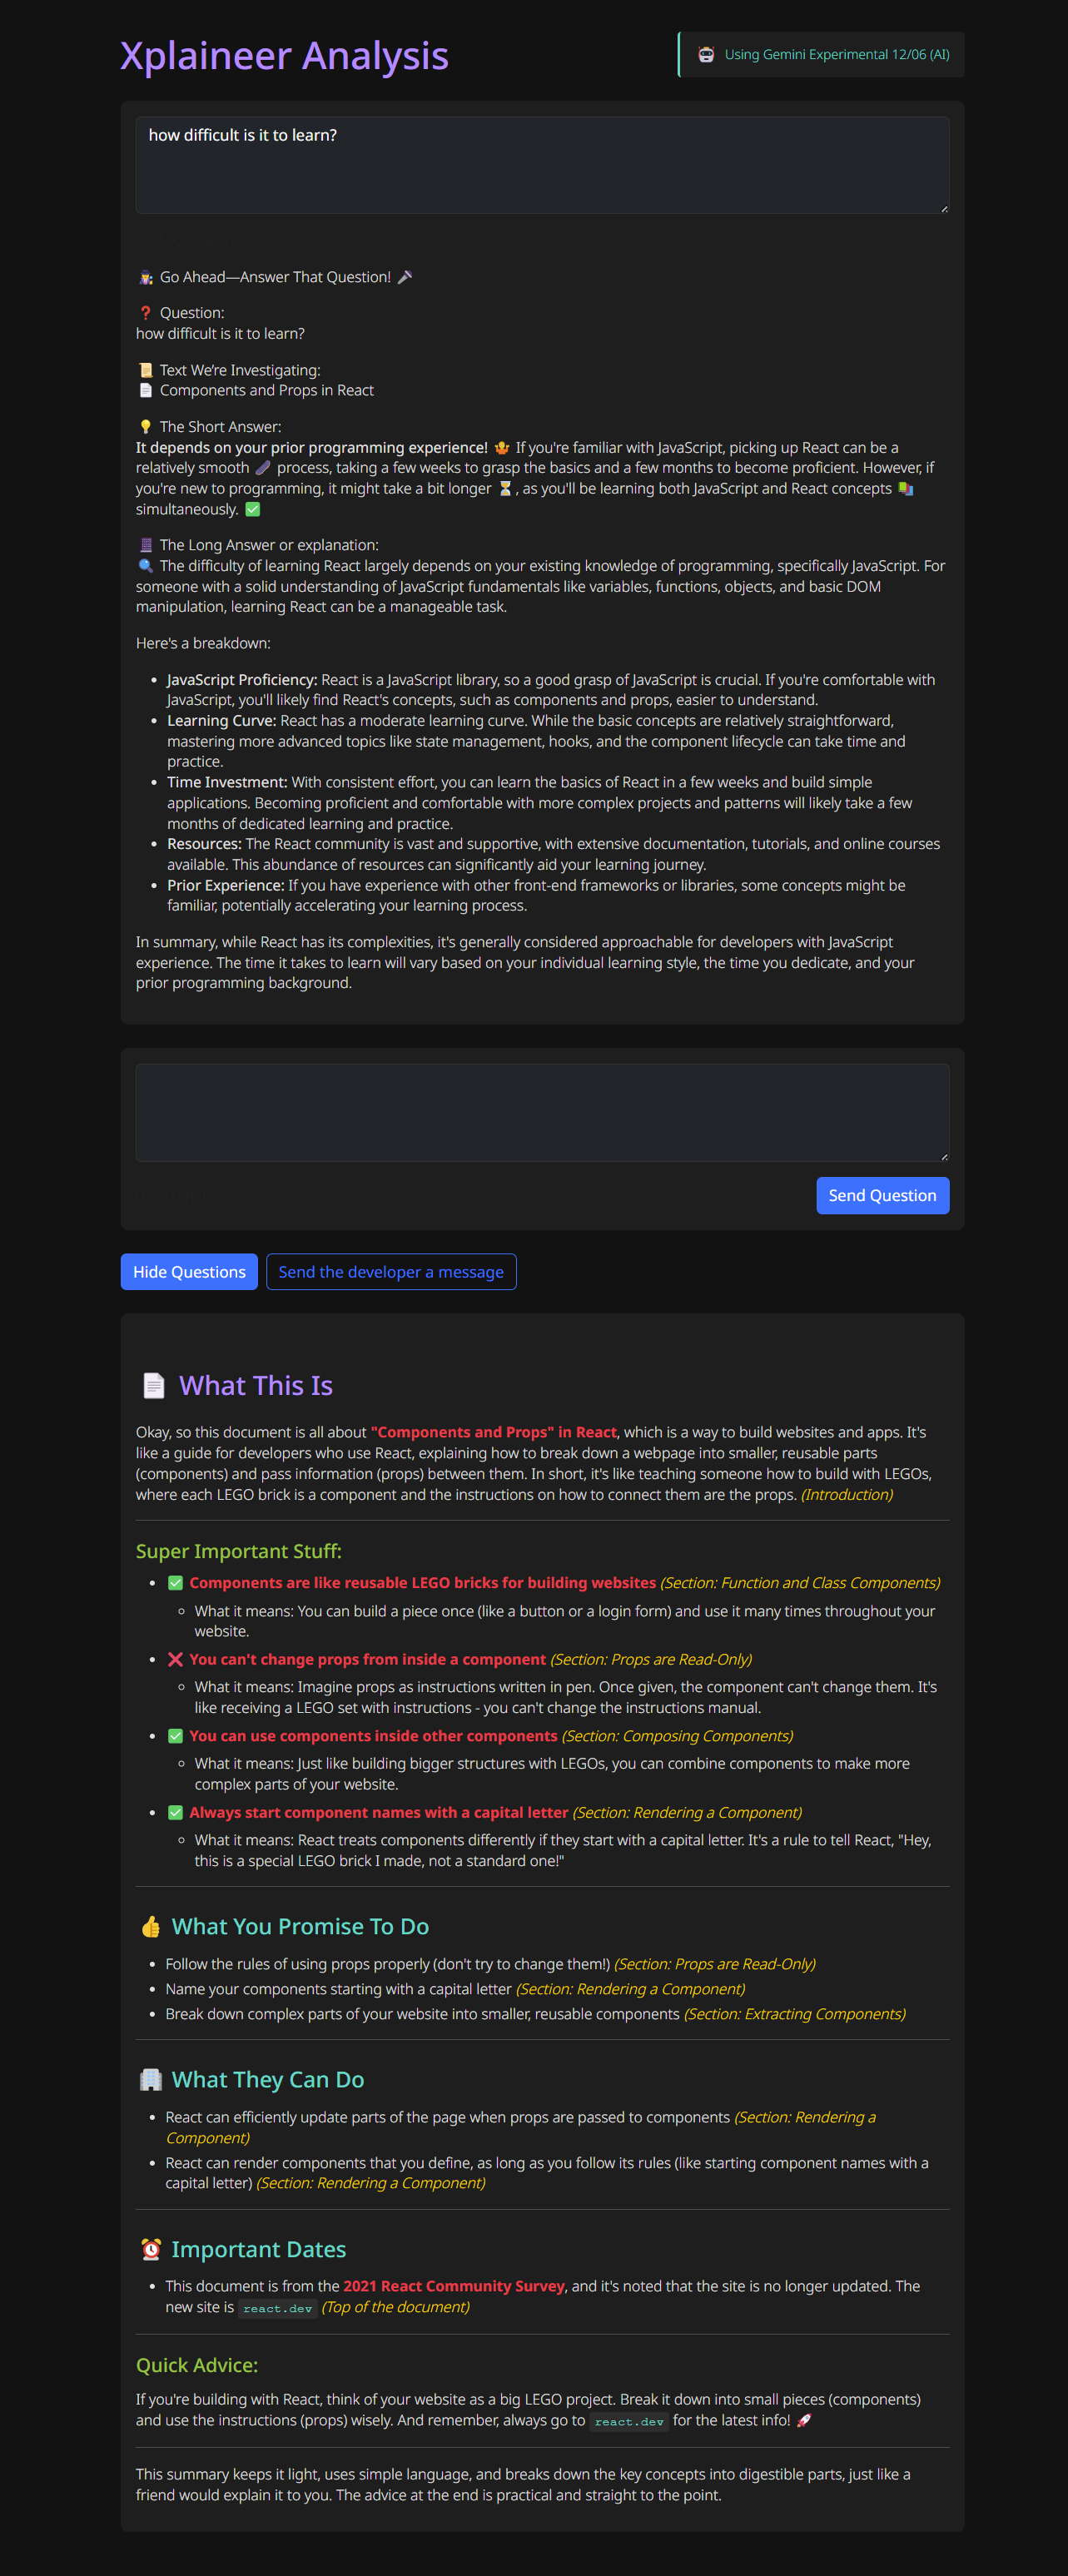Click '(Section: Extracting Components)' reference
The height and width of the screenshot is (2576, 1068).
tap(795, 2013)
